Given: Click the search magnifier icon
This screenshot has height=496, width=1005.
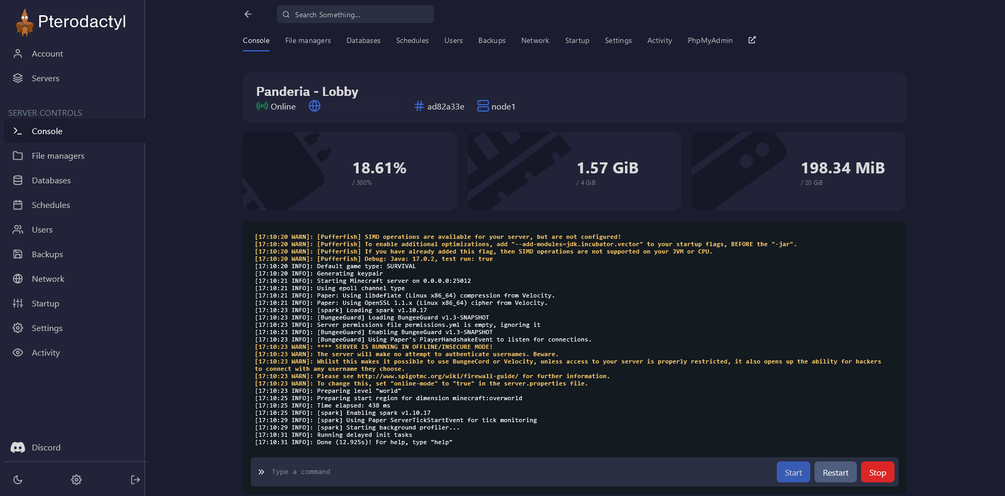Looking at the screenshot, I should [x=286, y=14].
